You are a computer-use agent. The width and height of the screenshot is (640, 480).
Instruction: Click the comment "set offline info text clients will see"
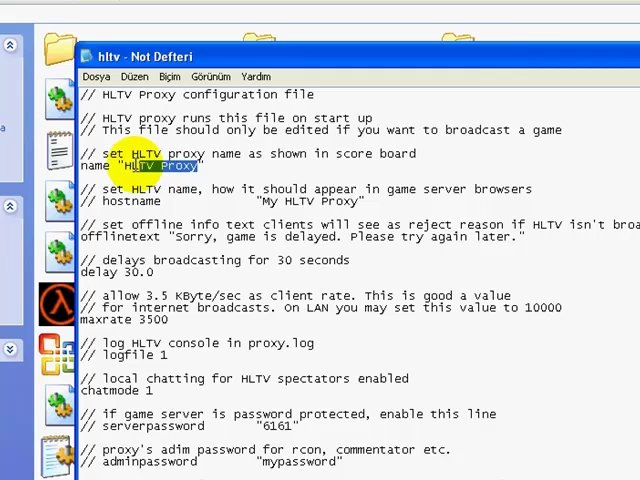click(x=360, y=225)
